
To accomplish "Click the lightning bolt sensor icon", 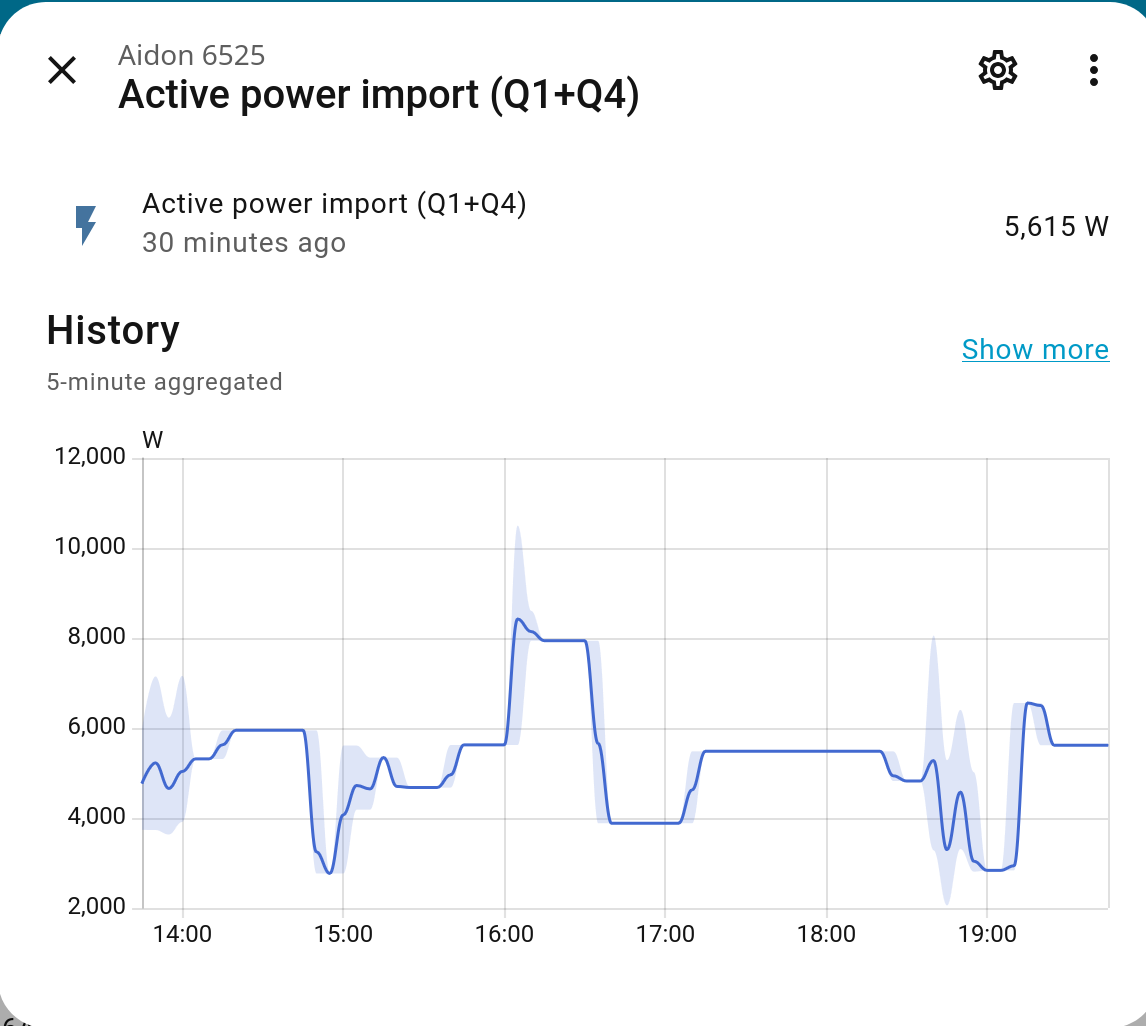I will (87, 224).
